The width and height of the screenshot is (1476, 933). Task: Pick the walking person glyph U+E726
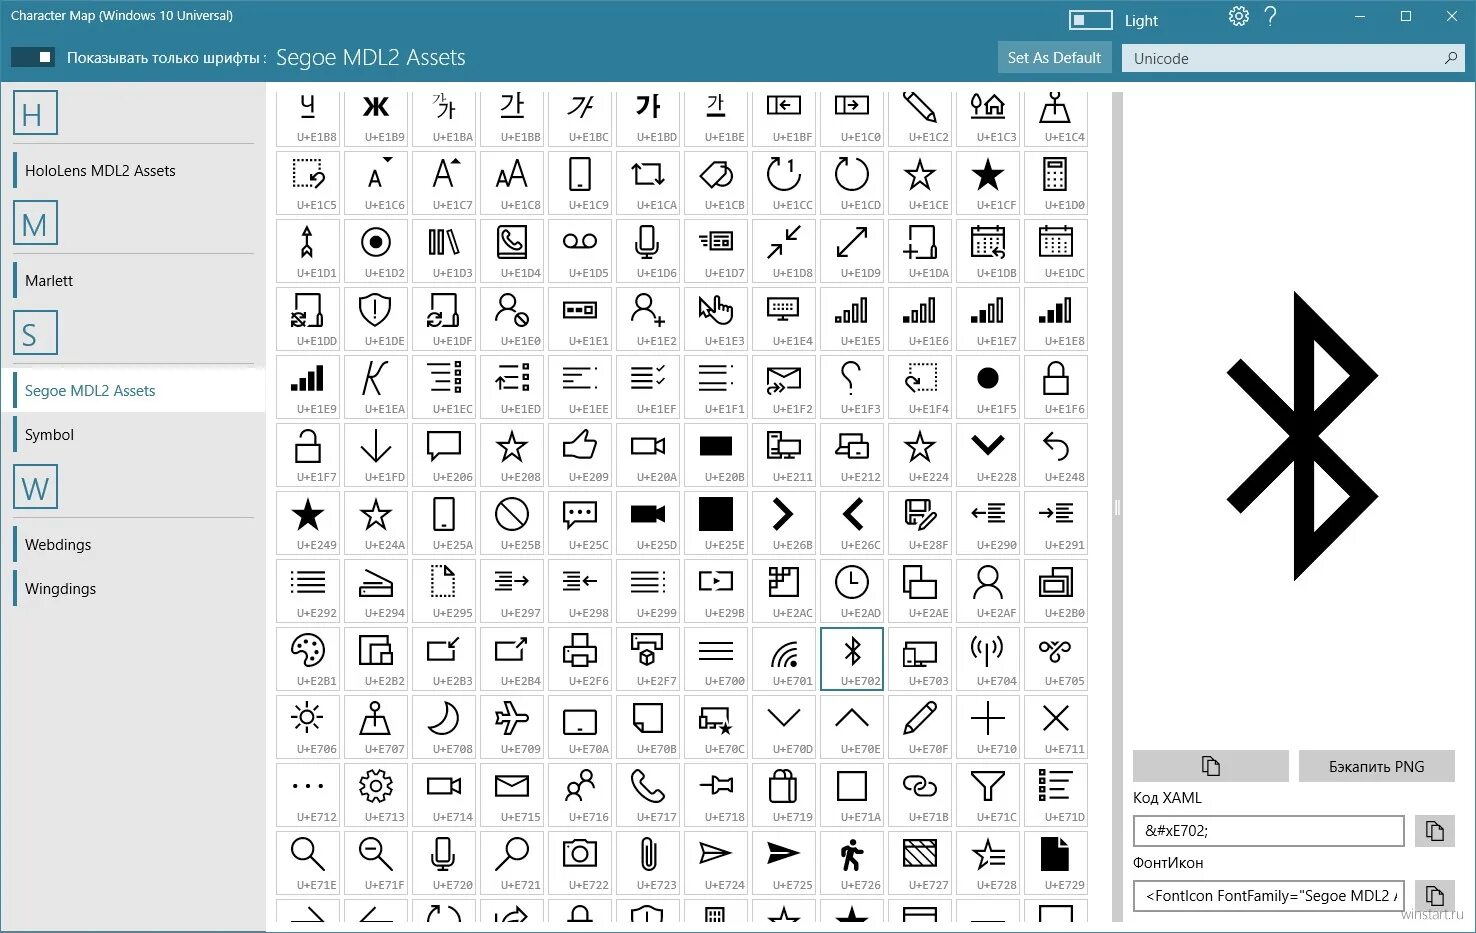852,863
